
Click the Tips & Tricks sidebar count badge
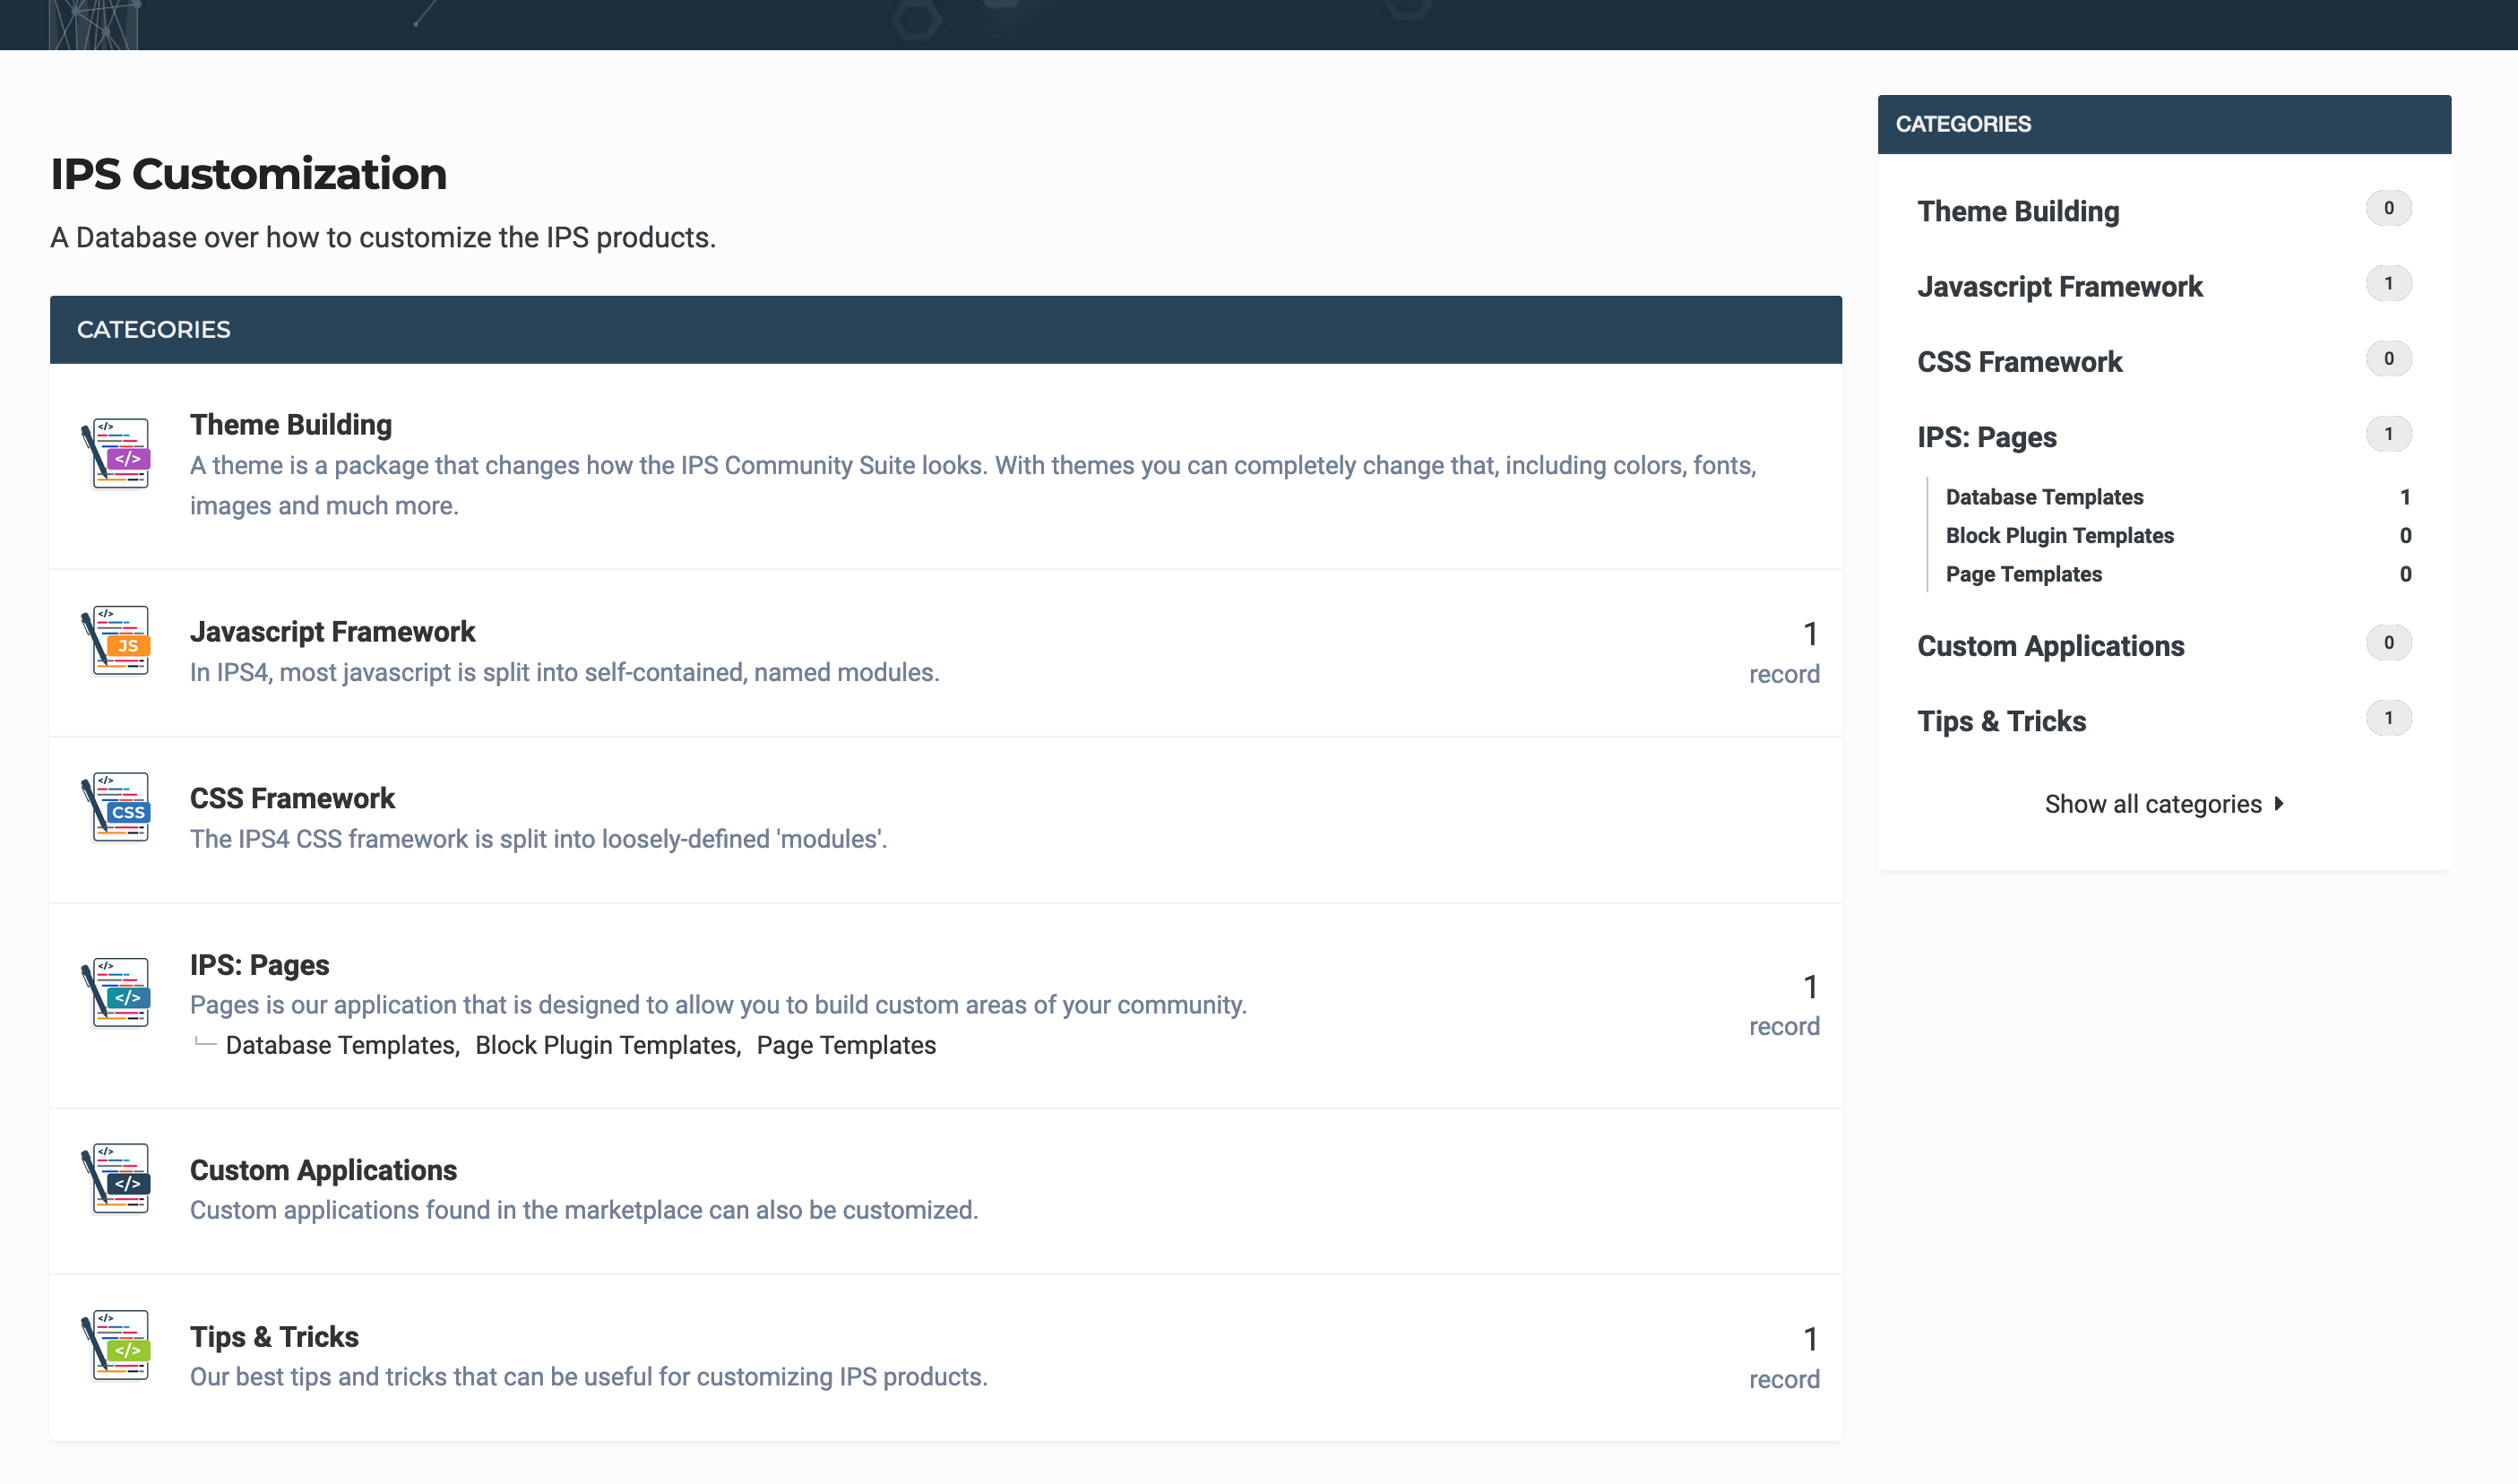[2388, 718]
